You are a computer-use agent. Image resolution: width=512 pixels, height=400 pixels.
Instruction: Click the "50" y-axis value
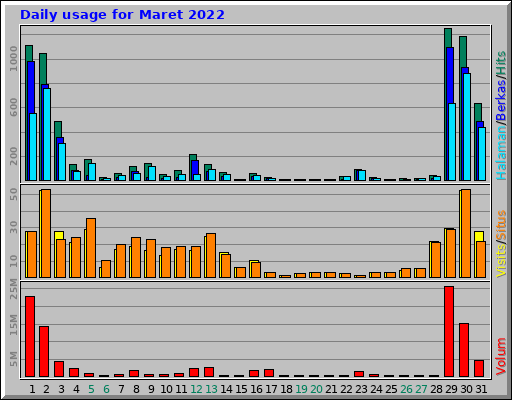pyautogui.click(x=13, y=194)
